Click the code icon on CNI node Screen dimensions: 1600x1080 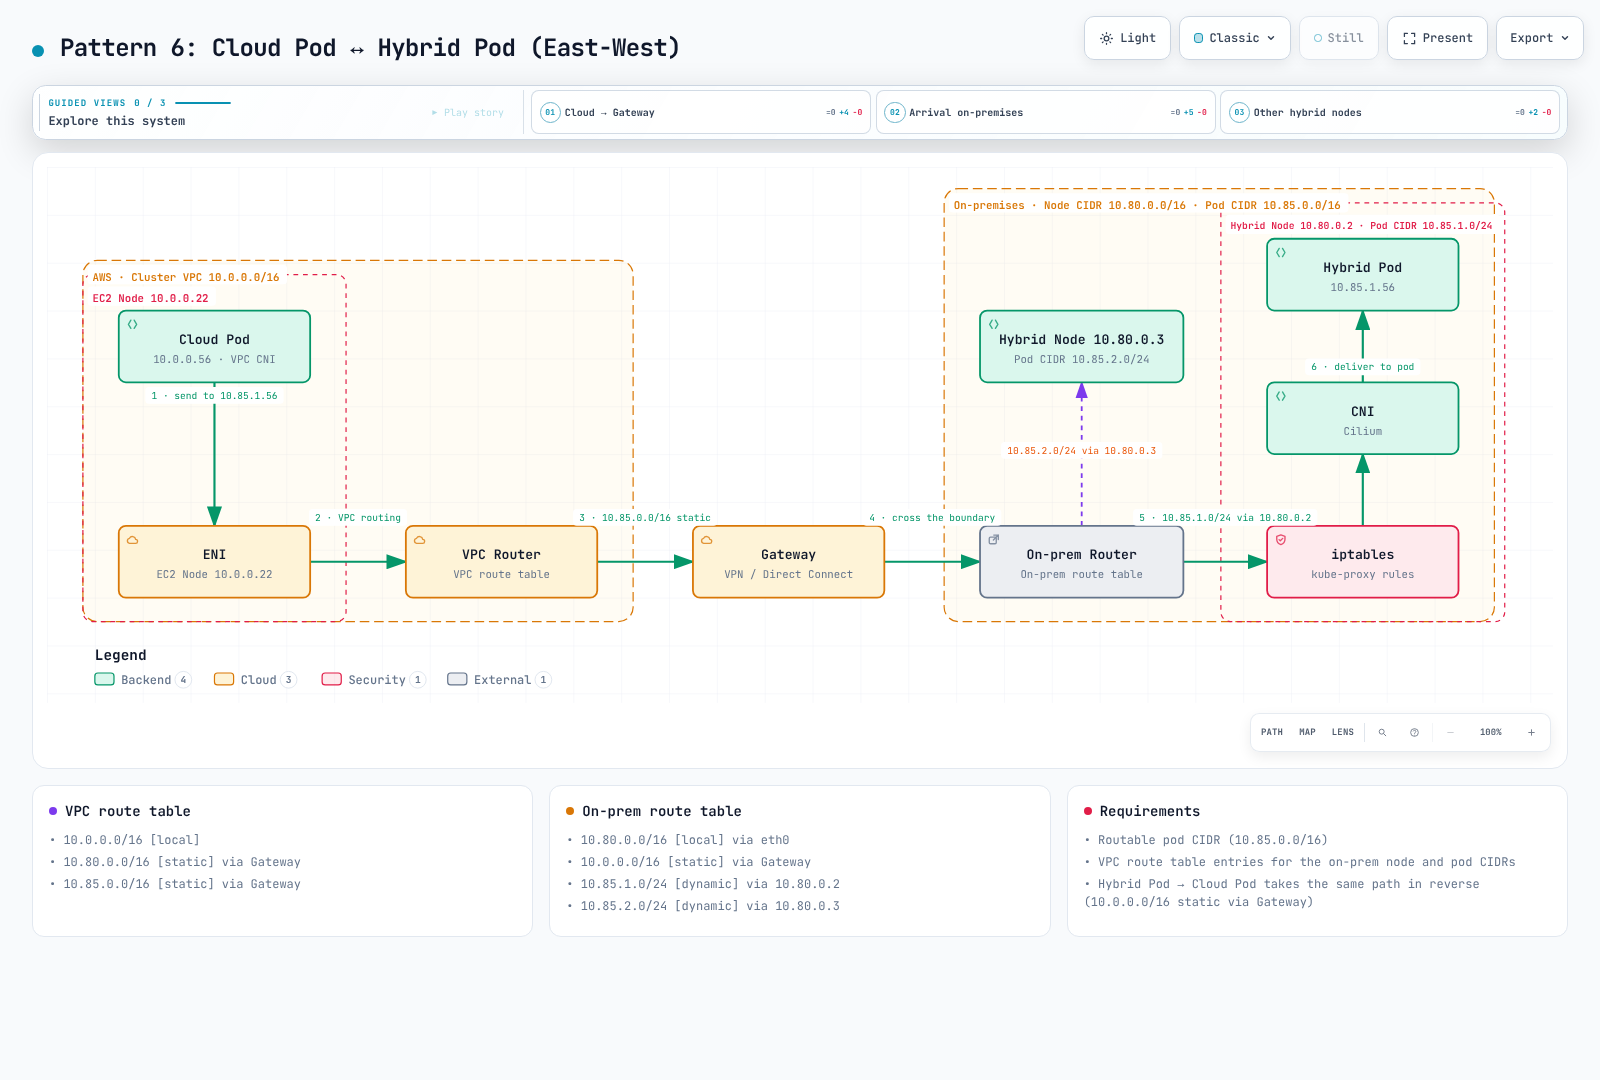(x=1281, y=396)
